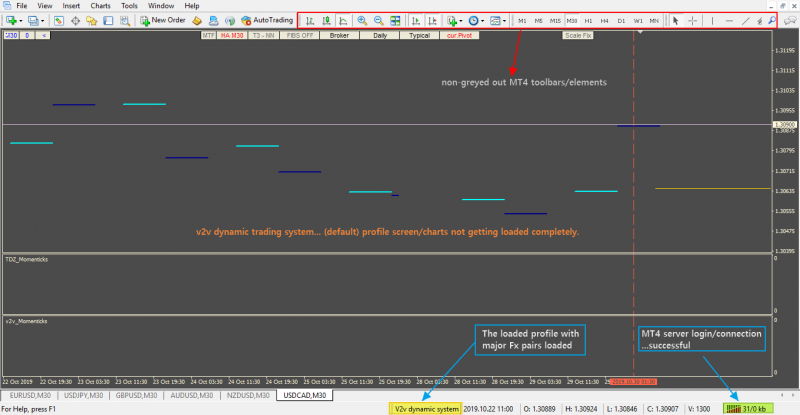Screen dimensions: 800x415
Task: Open the Profiles toolbar icon
Action: (33, 21)
